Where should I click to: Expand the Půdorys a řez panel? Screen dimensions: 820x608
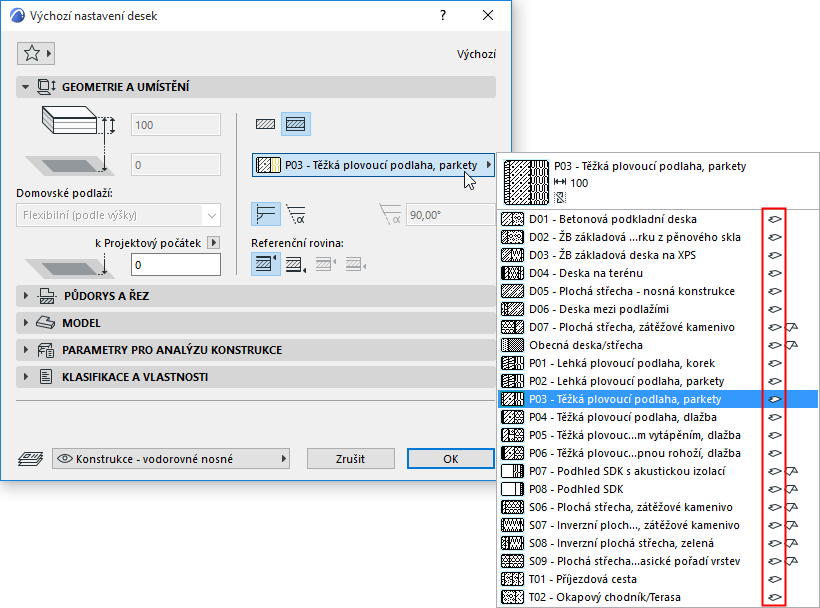[25, 296]
